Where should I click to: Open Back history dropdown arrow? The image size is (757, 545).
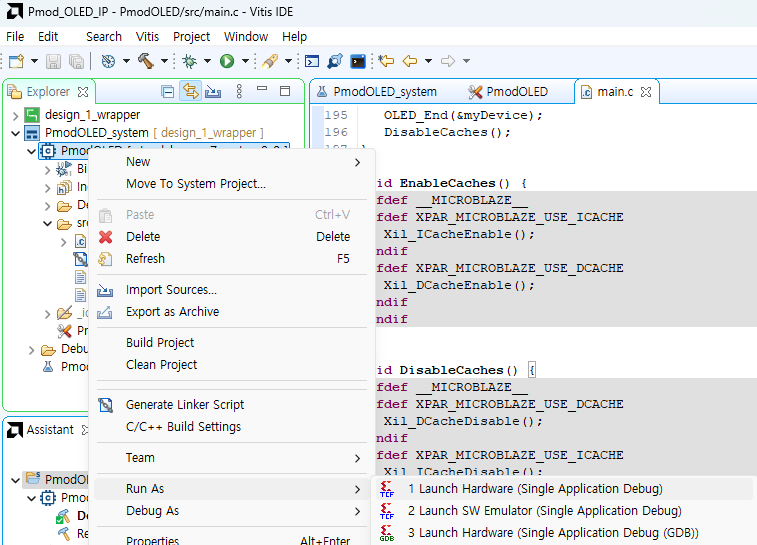click(x=428, y=61)
